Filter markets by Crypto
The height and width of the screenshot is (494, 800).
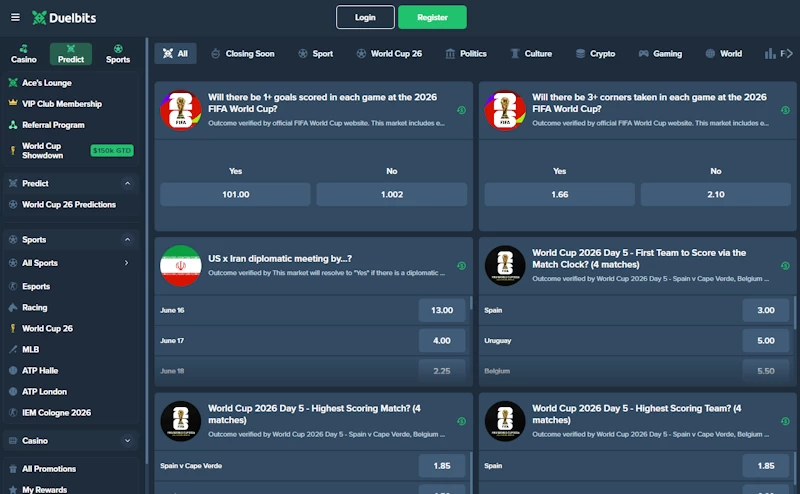click(595, 54)
